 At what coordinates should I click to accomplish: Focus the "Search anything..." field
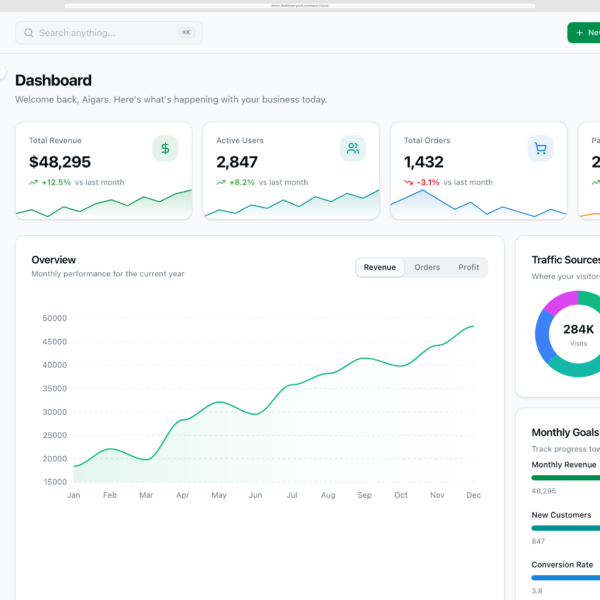(x=109, y=33)
